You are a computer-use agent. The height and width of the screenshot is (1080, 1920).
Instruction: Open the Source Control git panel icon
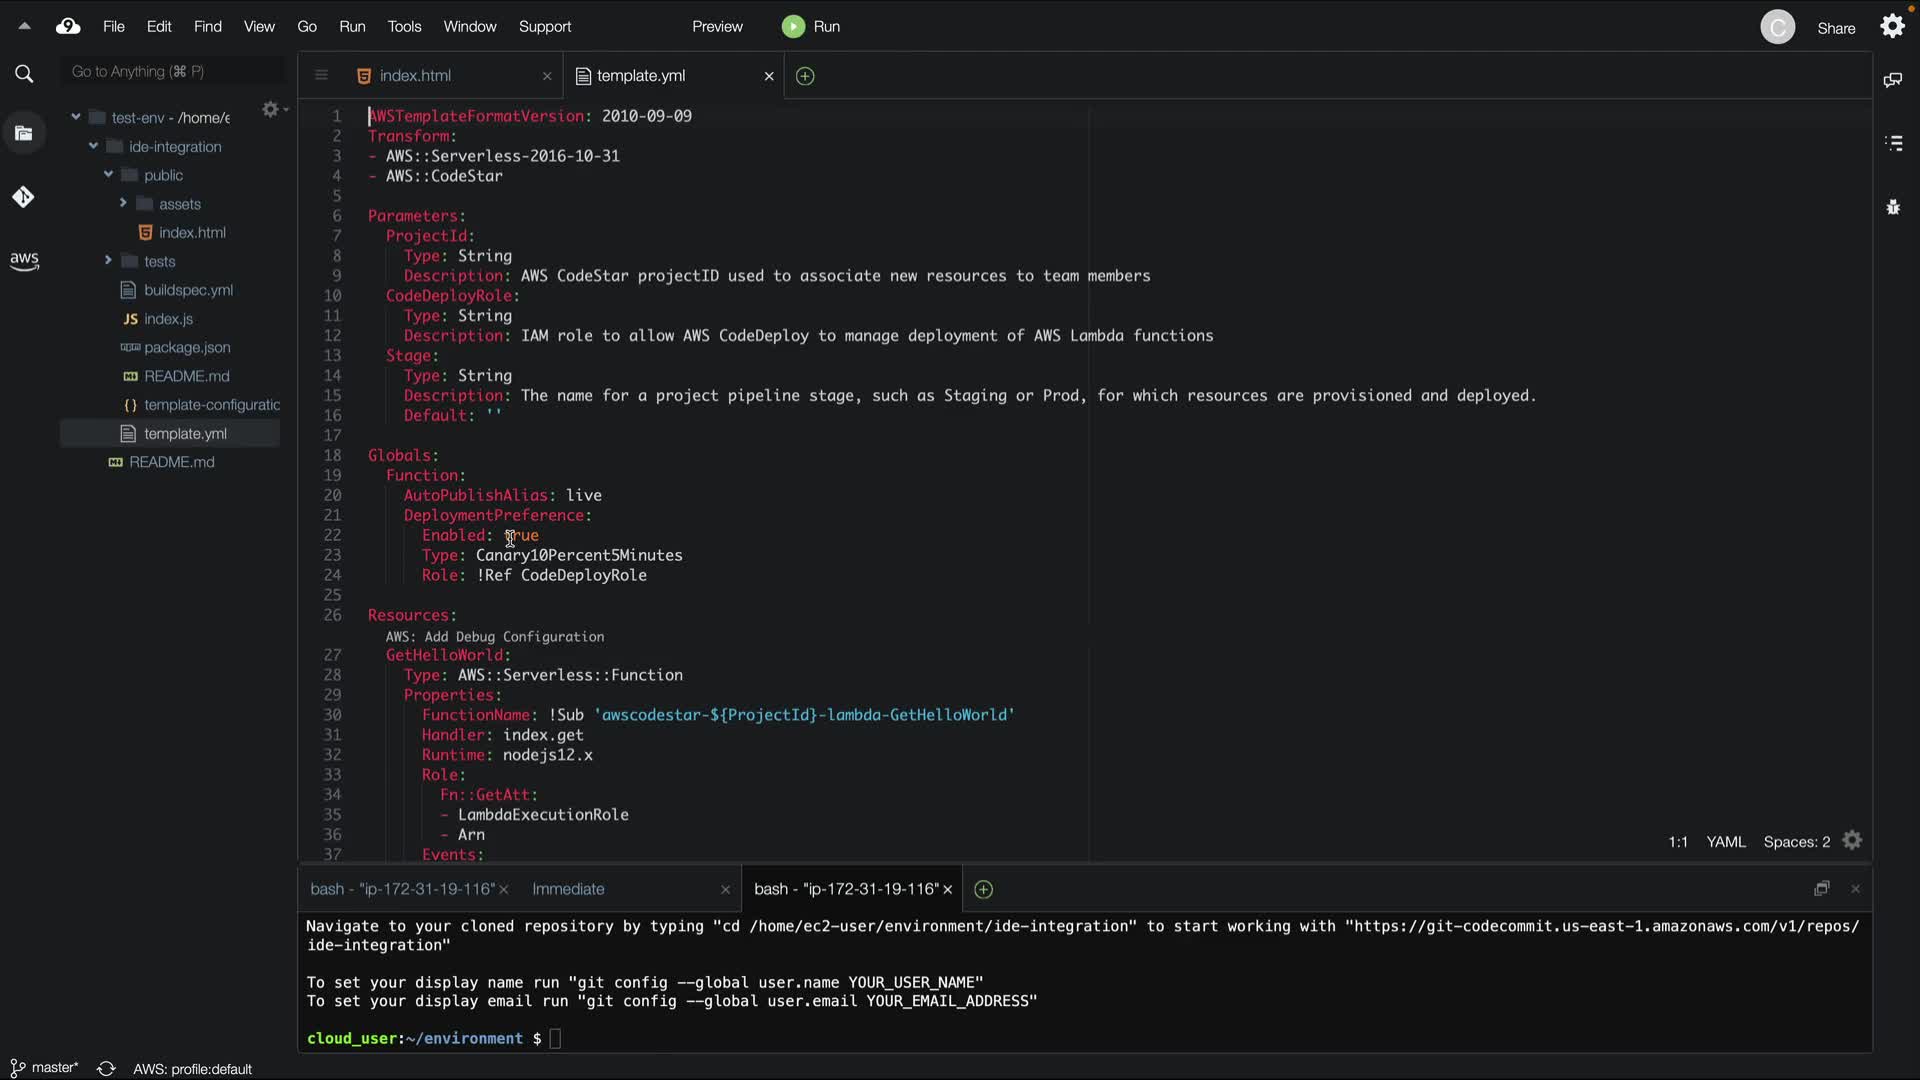[23, 197]
